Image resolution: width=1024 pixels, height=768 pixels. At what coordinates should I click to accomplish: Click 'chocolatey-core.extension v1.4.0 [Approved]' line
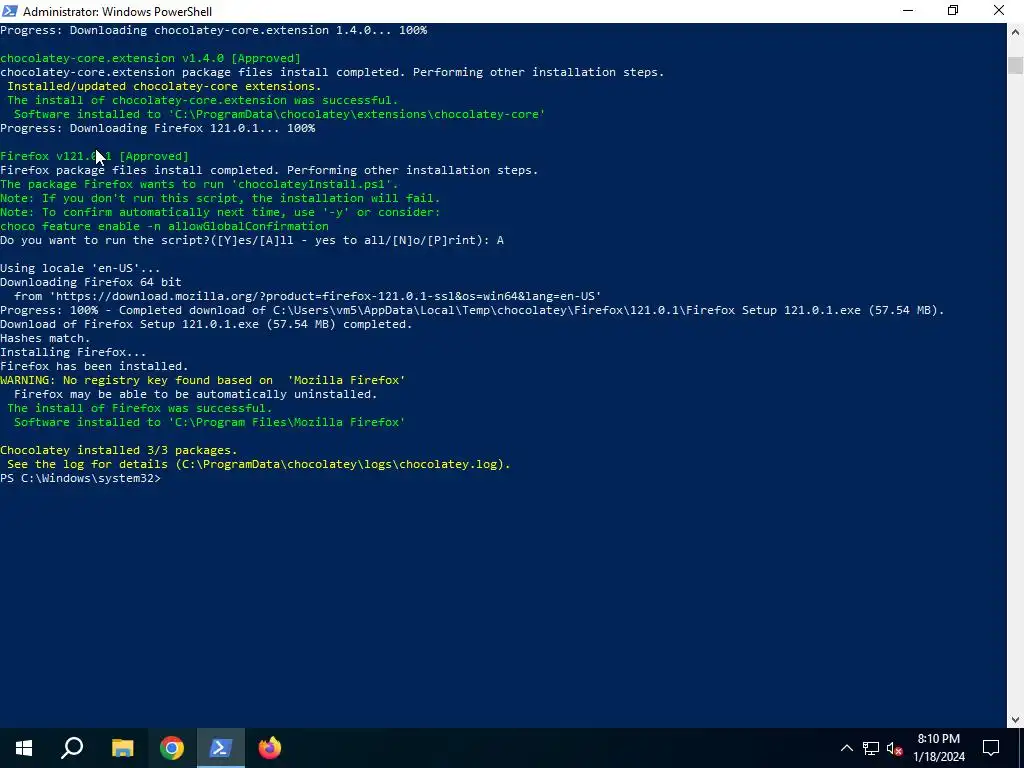click(150, 58)
